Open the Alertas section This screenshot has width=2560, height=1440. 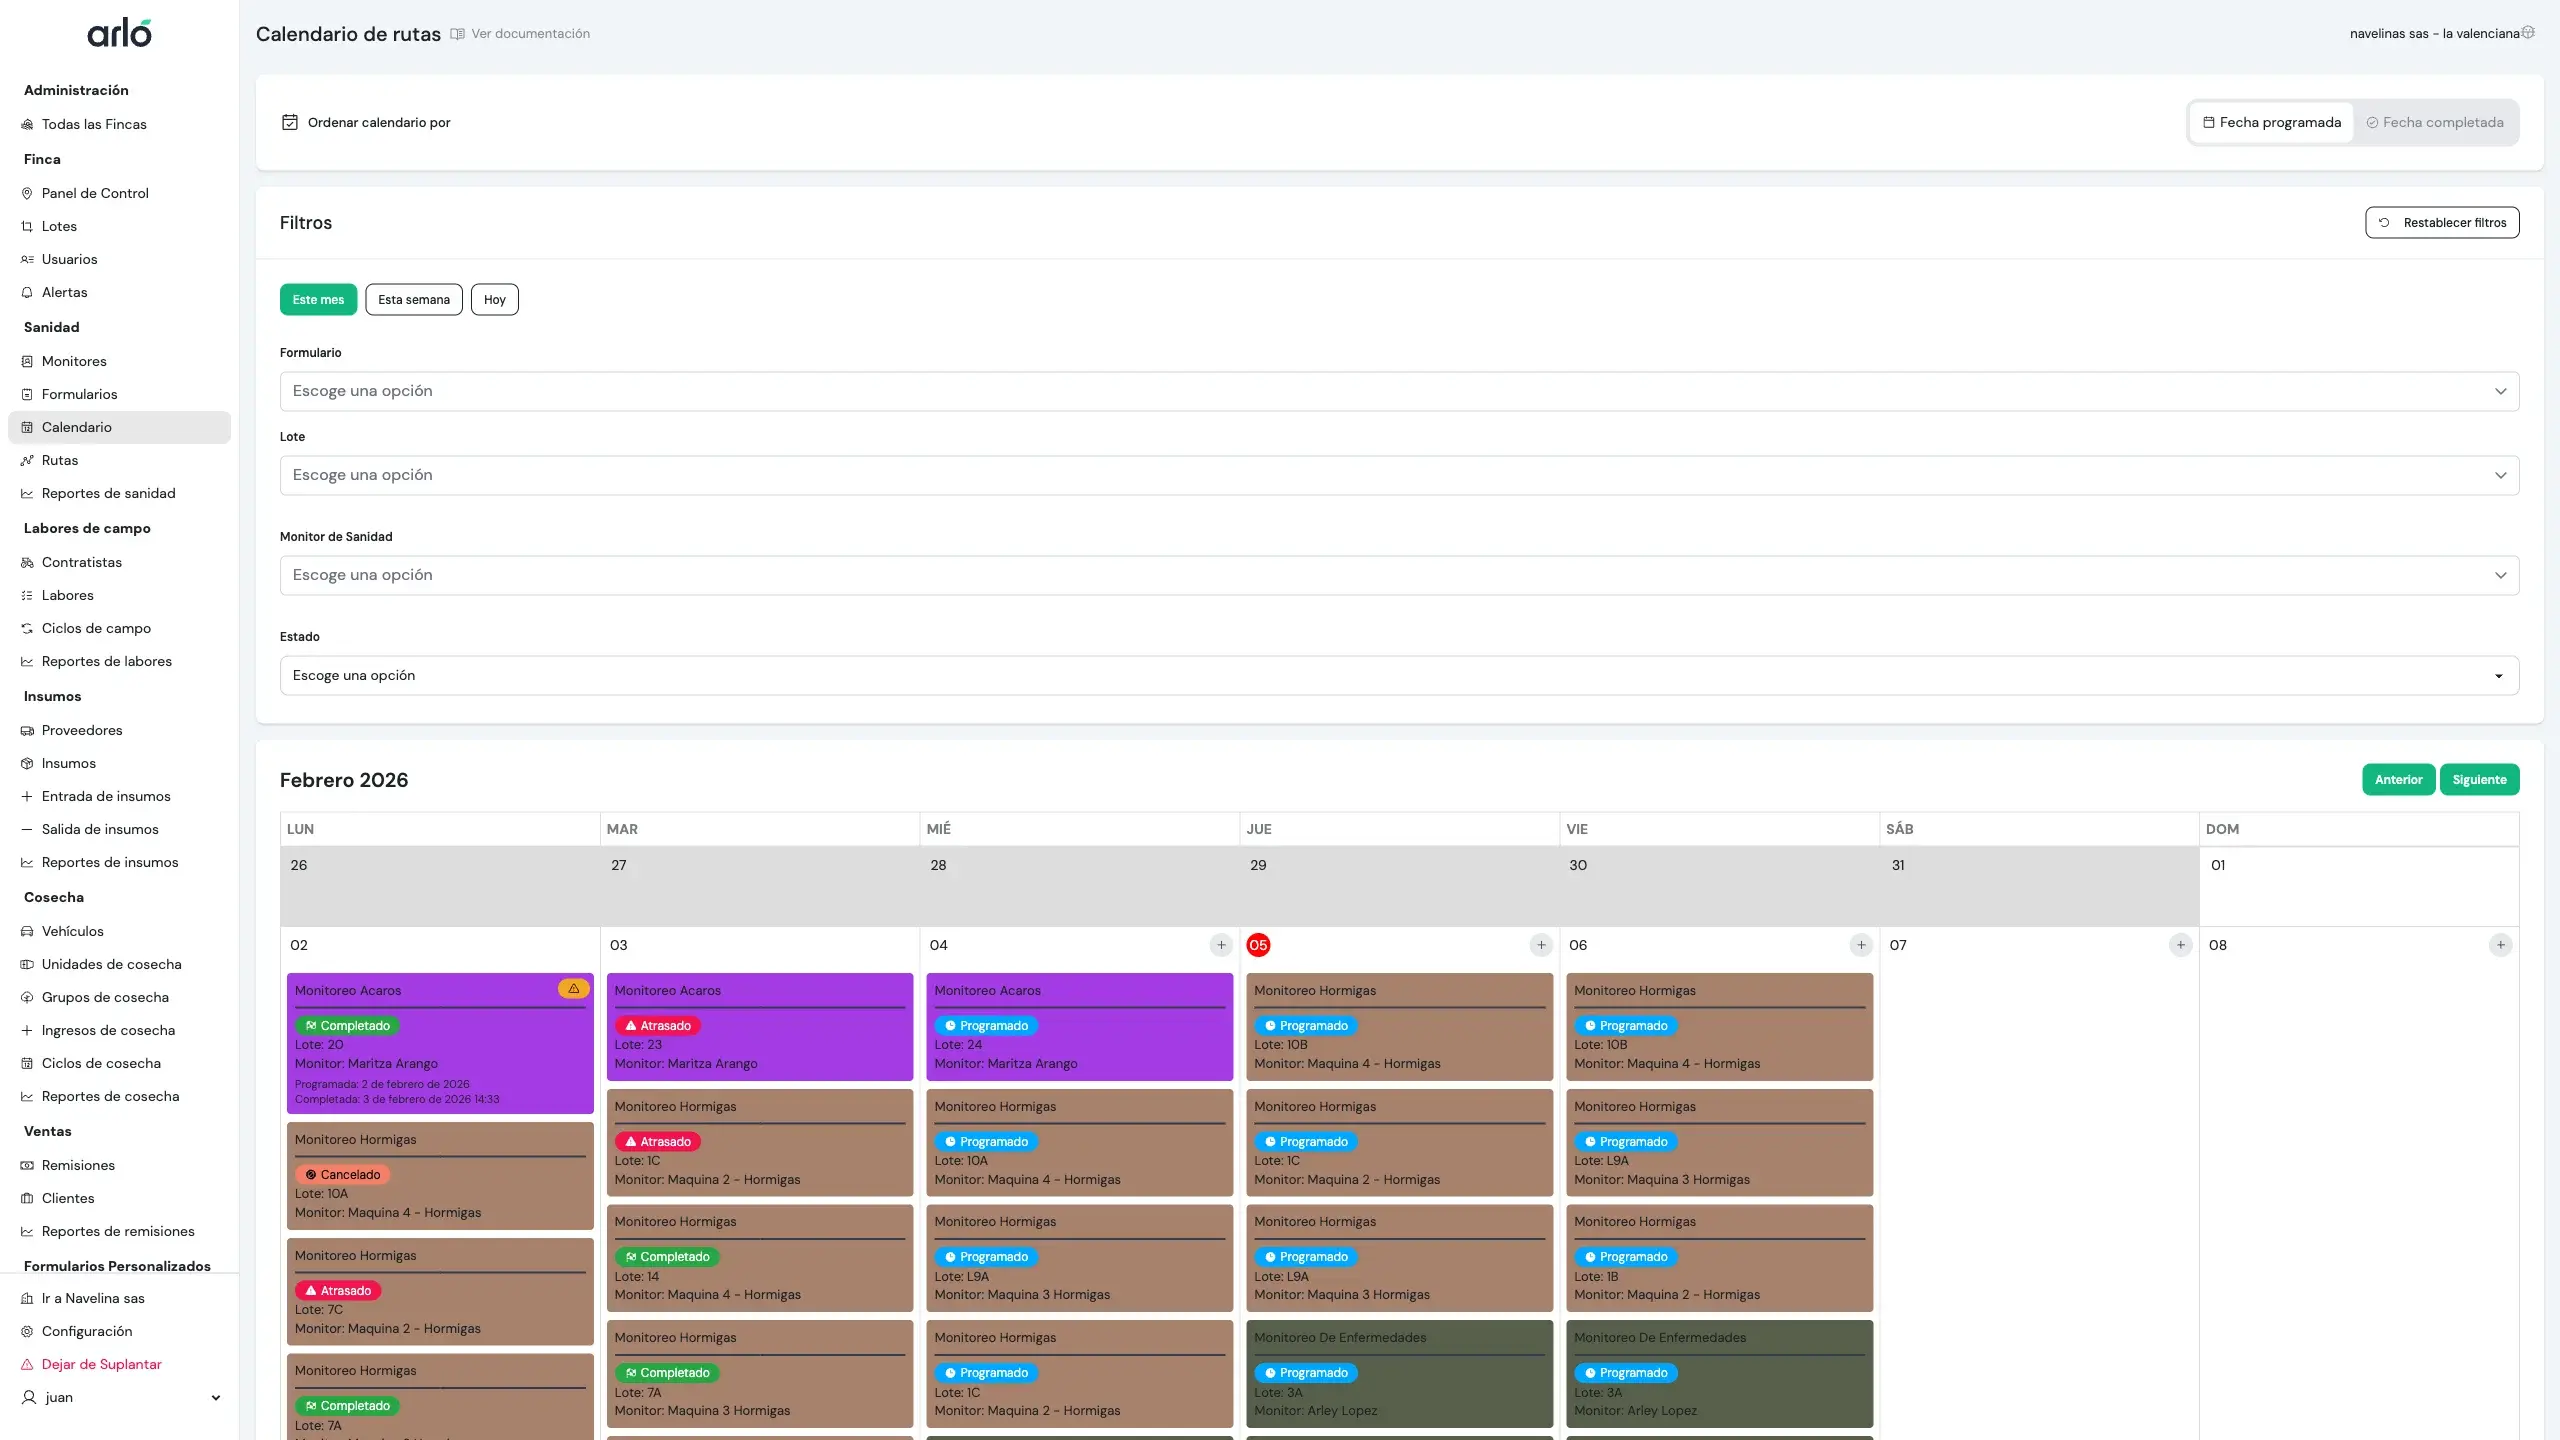click(x=64, y=291)
